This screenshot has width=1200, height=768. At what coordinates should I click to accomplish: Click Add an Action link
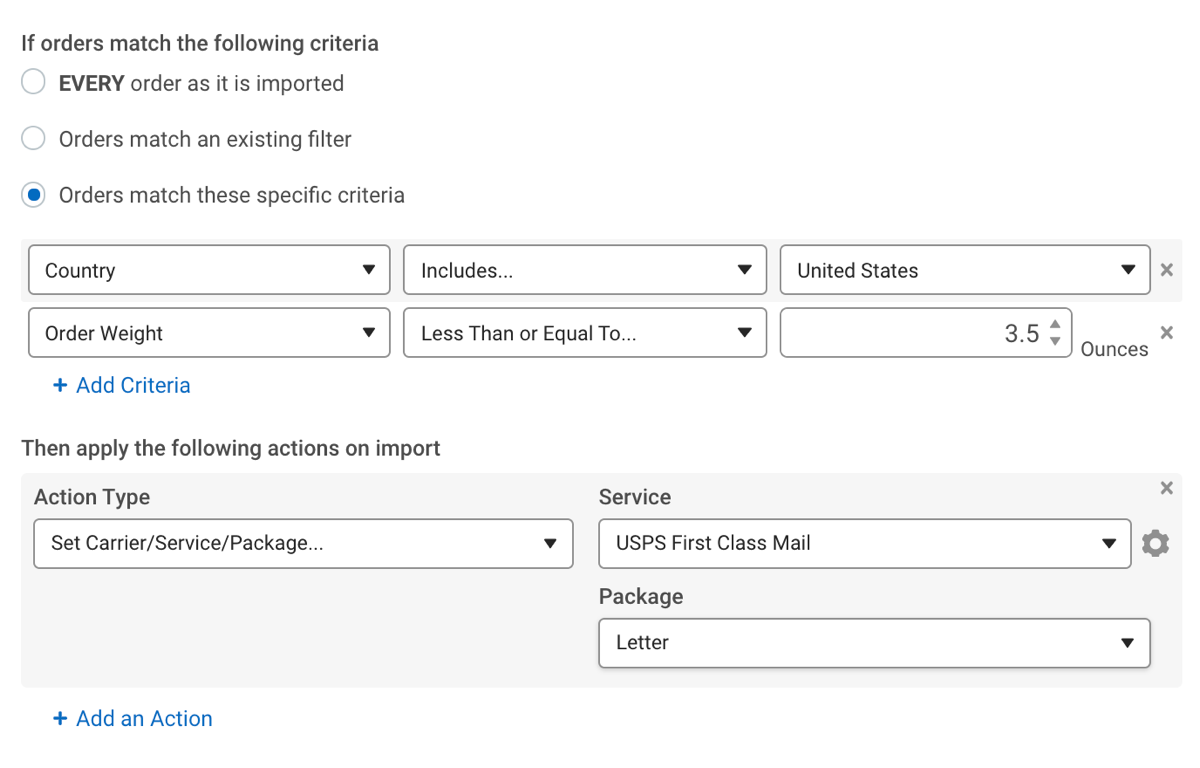coord(133,718)
